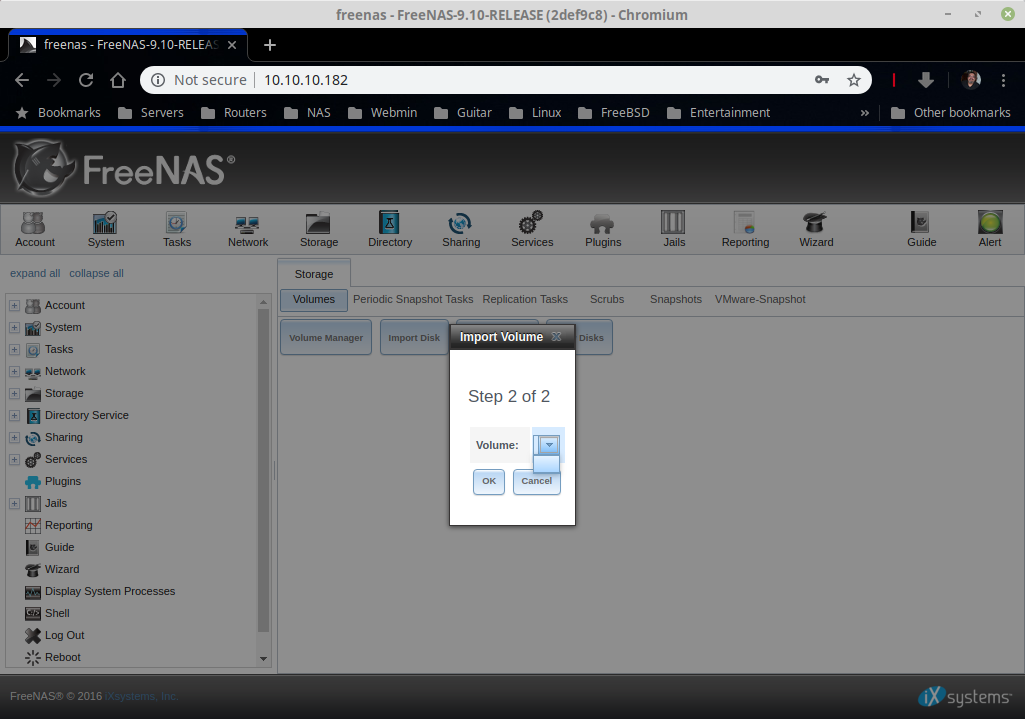Open Chromium downloads arrow icon
This screenshot has width=1025, height=719.
point(926,80)
